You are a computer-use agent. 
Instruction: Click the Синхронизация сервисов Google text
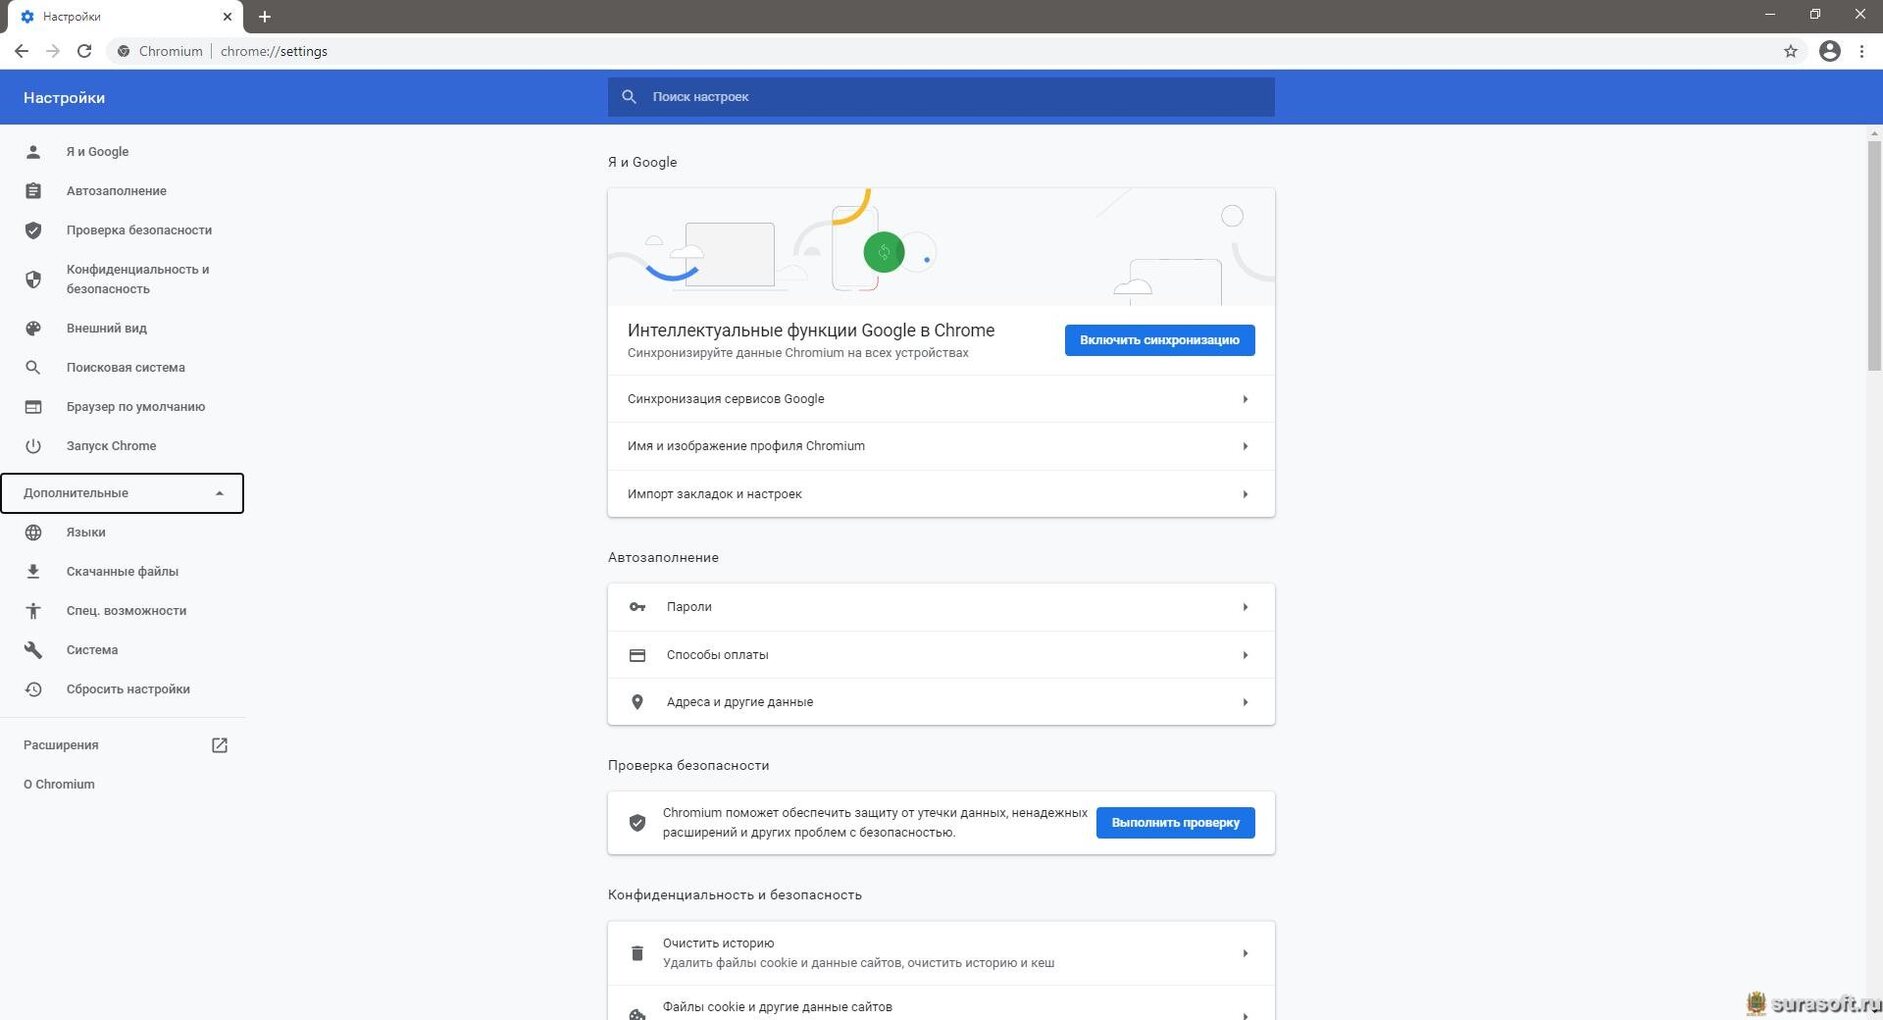[726, 399]
